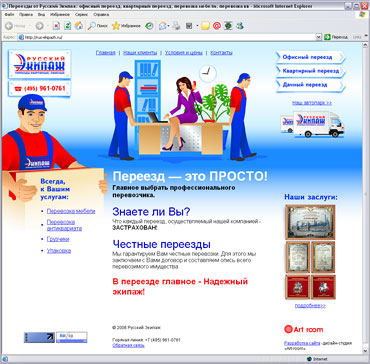Print the page with the printer icon
This screenshot has width=370, height=364.
pos(176,26)
